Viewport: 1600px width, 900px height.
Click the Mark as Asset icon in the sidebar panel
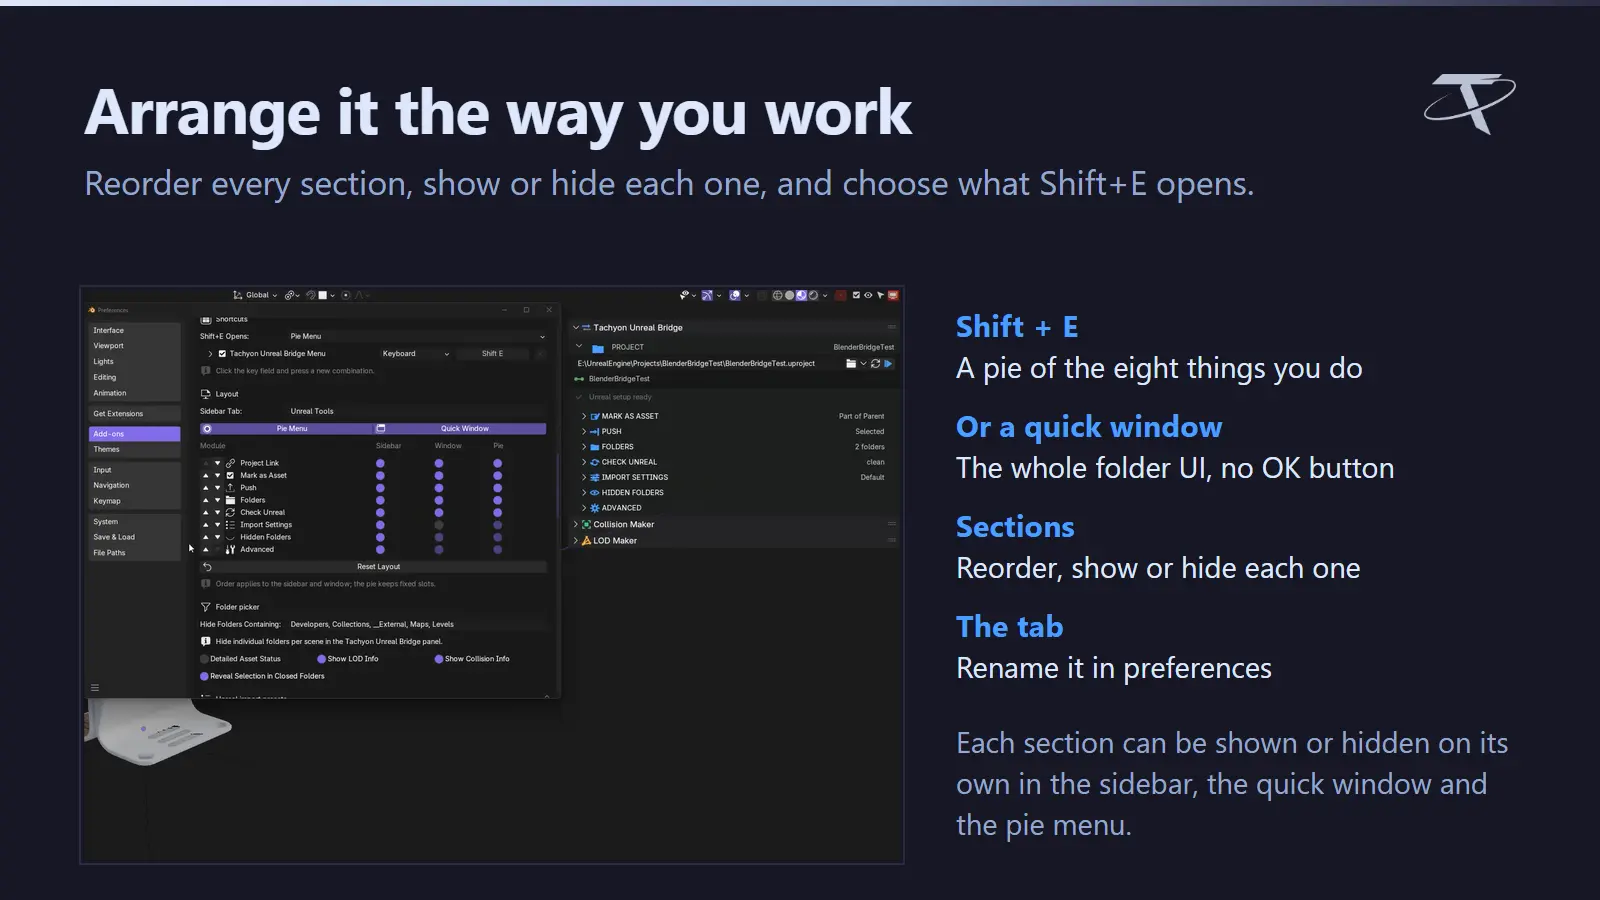[x=595, y=416]
